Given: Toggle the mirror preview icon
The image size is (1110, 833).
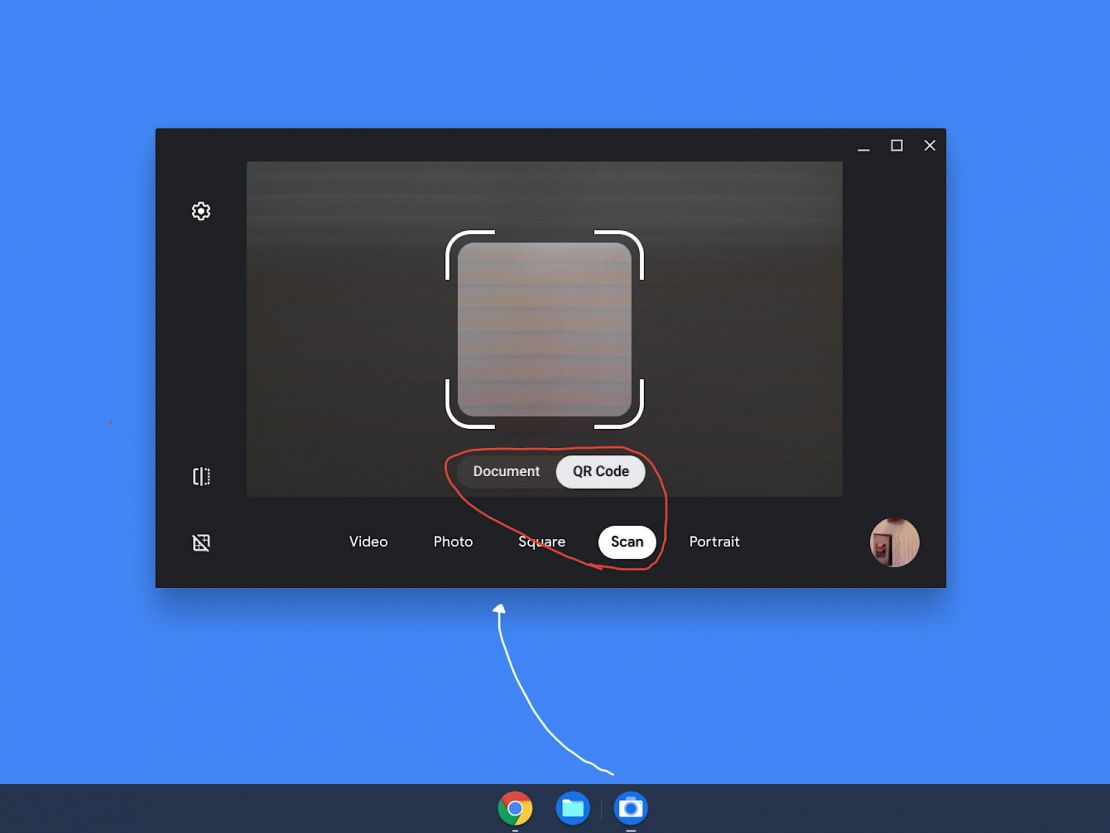Looking at the screenshot, I should pyautogui.click(x=201, y=476).
